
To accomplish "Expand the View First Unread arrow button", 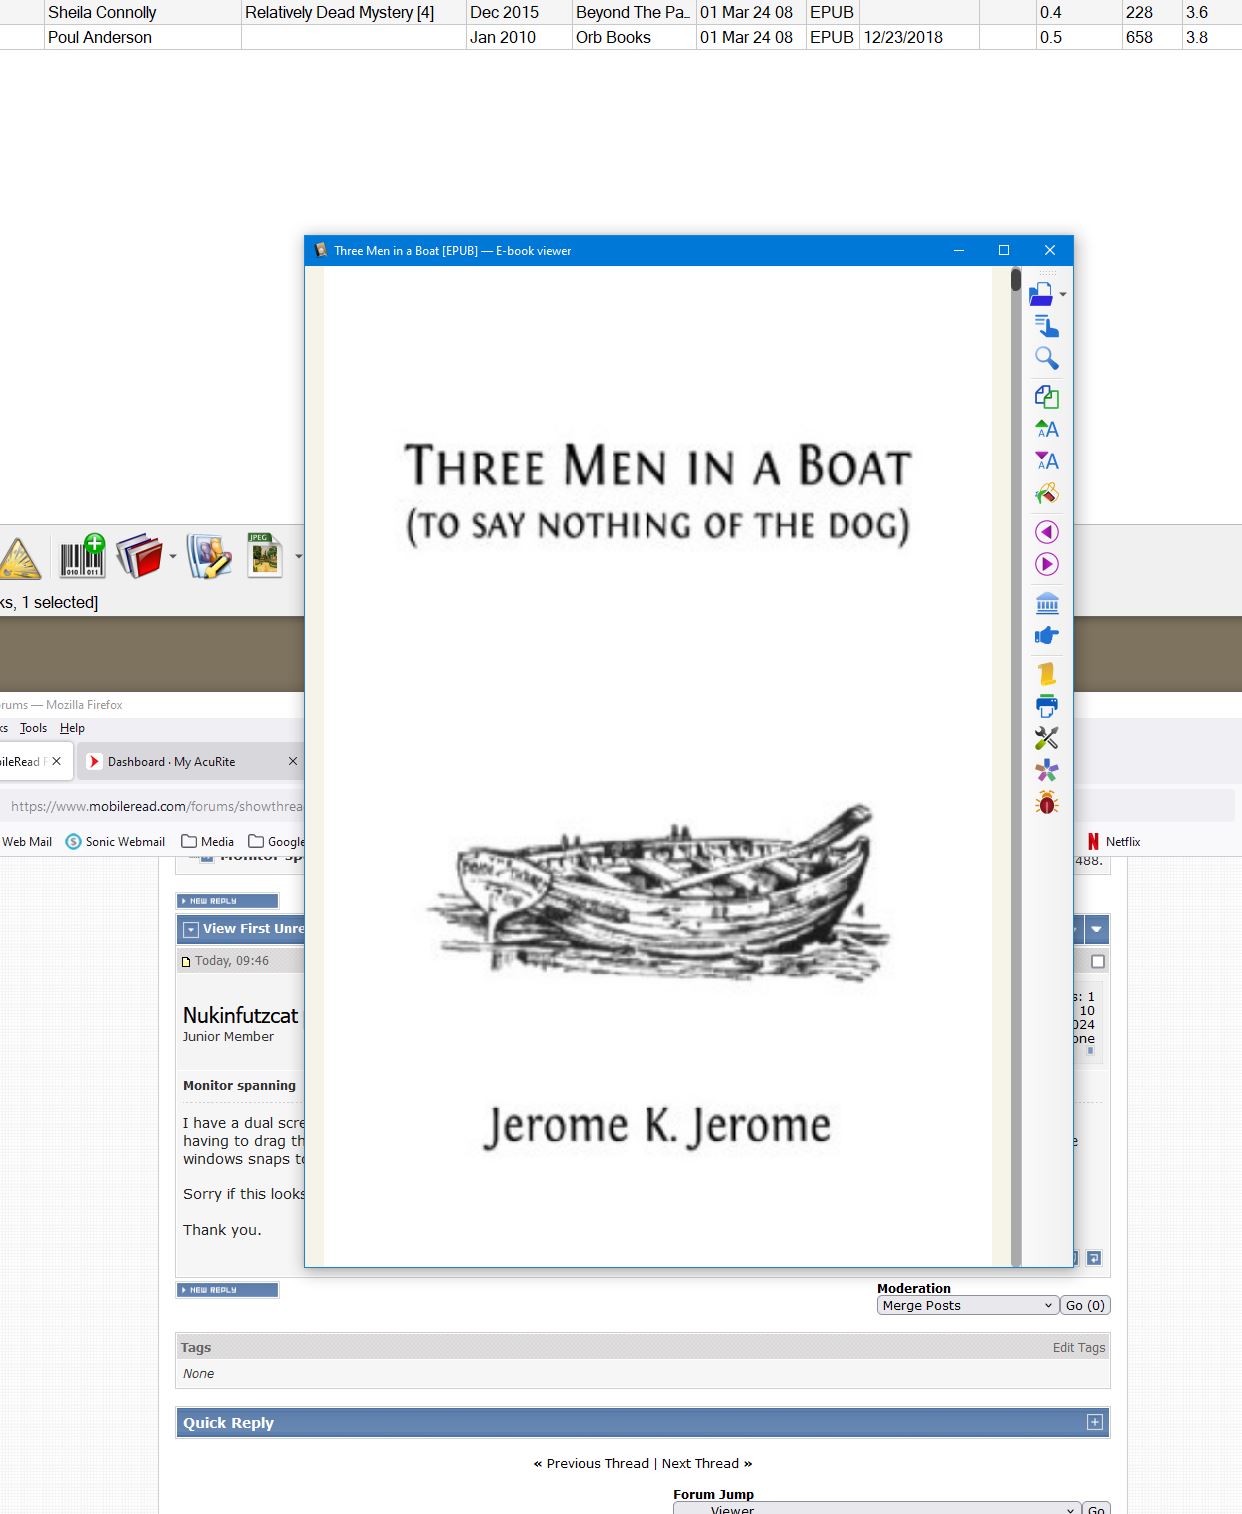I will [x=190, y=930].
